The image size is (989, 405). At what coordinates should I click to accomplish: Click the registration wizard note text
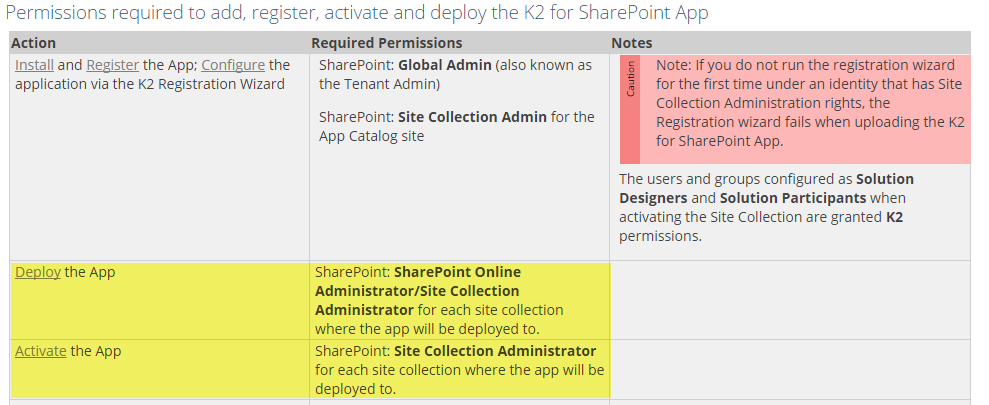[810, 103]
